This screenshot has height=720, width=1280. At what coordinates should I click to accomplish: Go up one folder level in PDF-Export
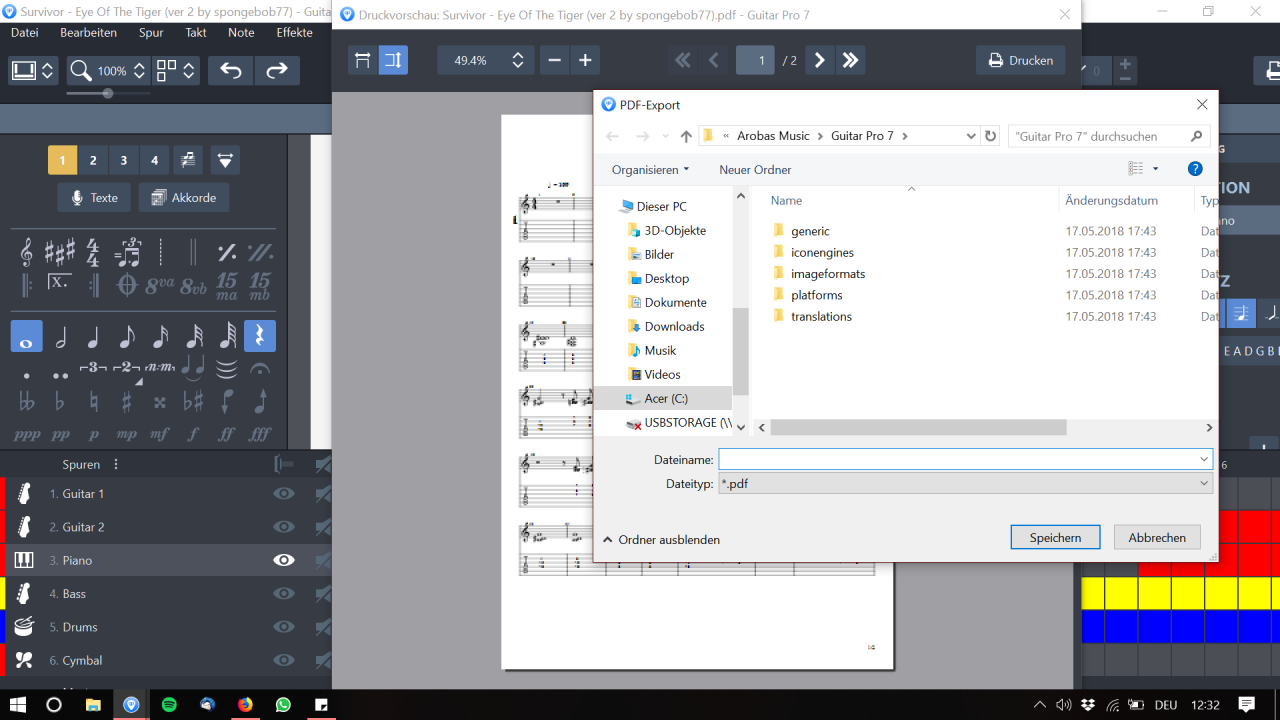point(686,136)
